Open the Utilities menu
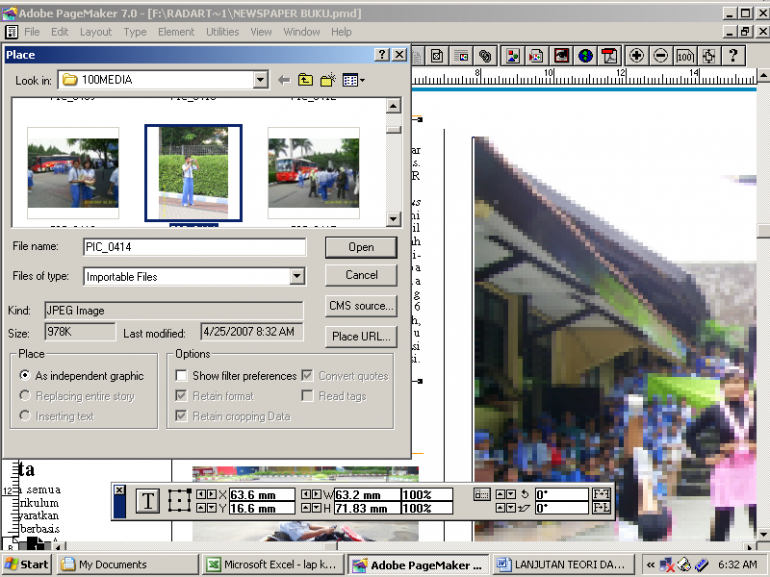This screenshot has height=577, width=770. tap(222, 32)
